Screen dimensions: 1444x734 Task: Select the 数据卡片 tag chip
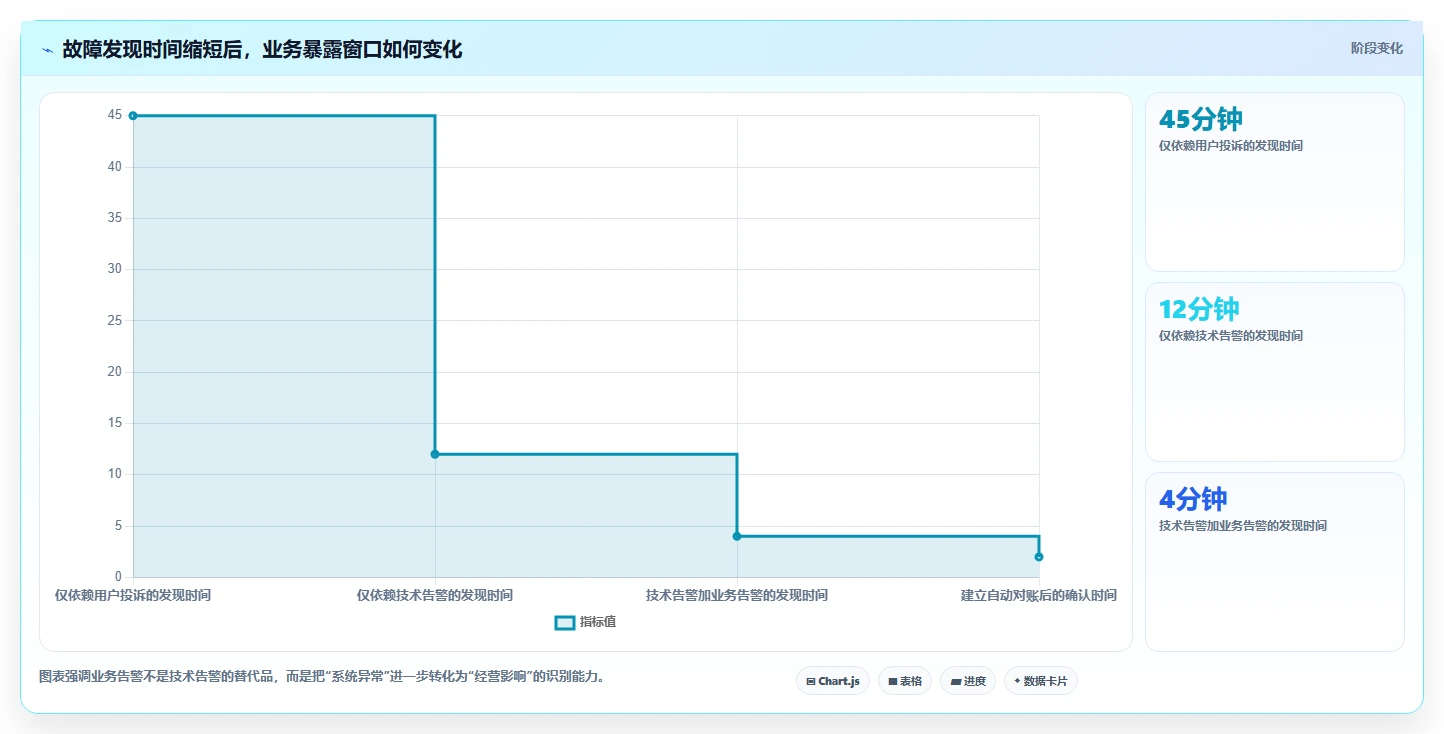coord(1041,681)
